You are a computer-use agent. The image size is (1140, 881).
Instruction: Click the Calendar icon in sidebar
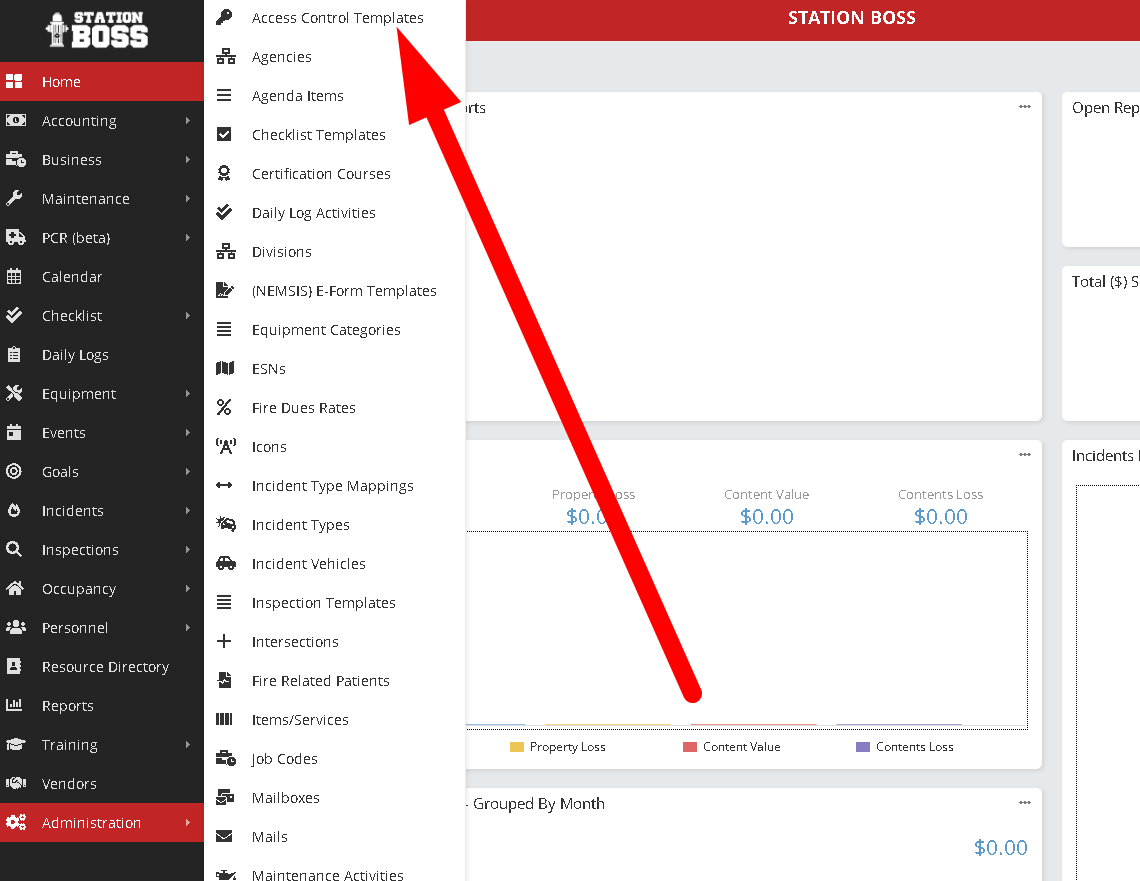tap(15, 277)
